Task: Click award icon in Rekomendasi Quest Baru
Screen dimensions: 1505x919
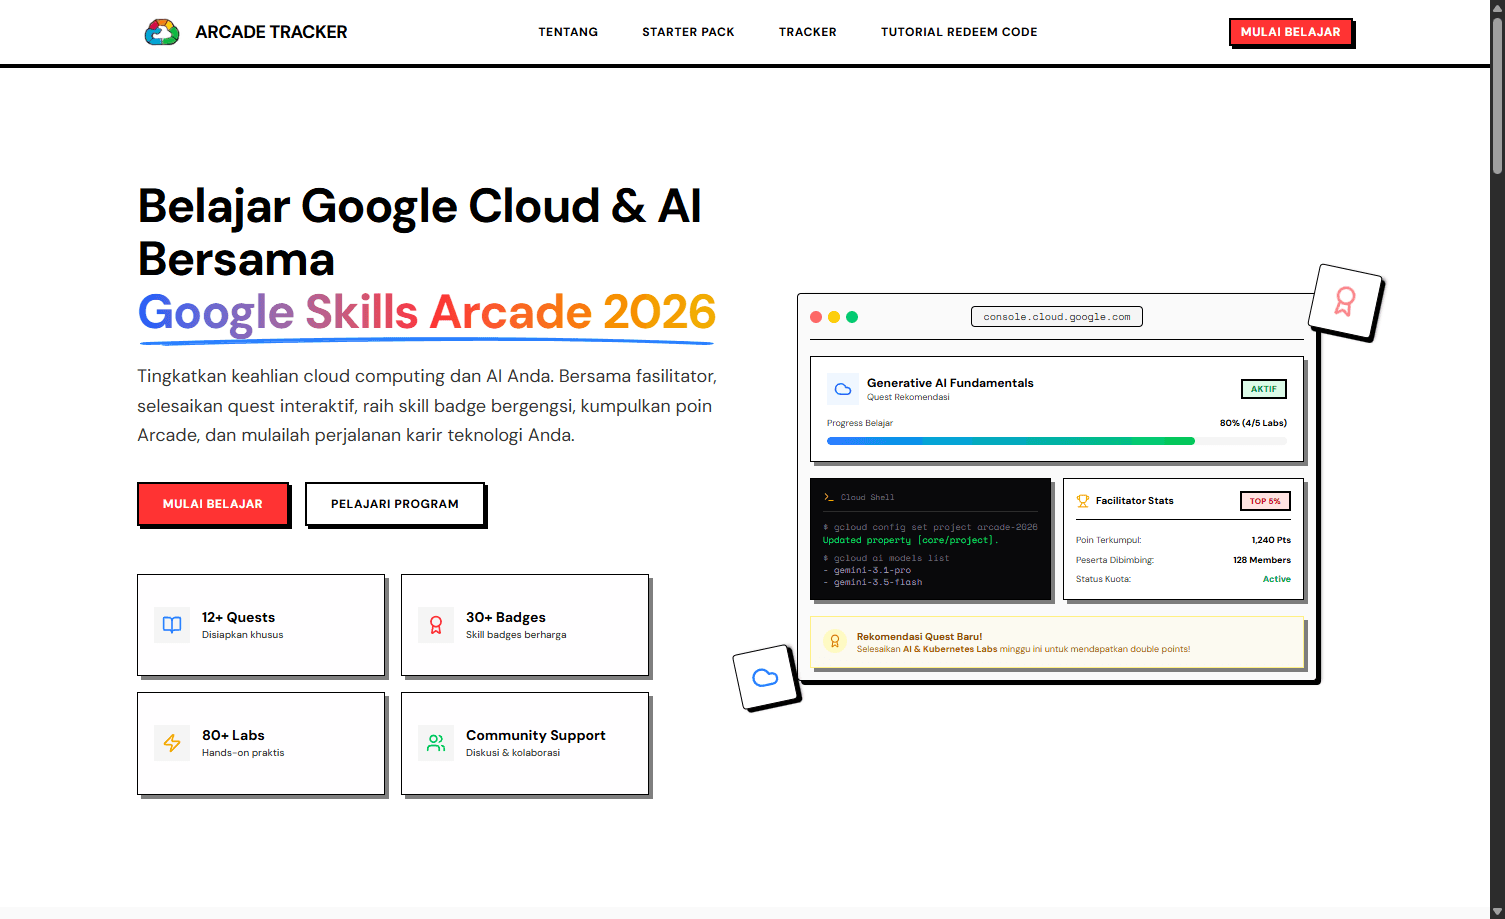Action: click(x=835, y=641)
